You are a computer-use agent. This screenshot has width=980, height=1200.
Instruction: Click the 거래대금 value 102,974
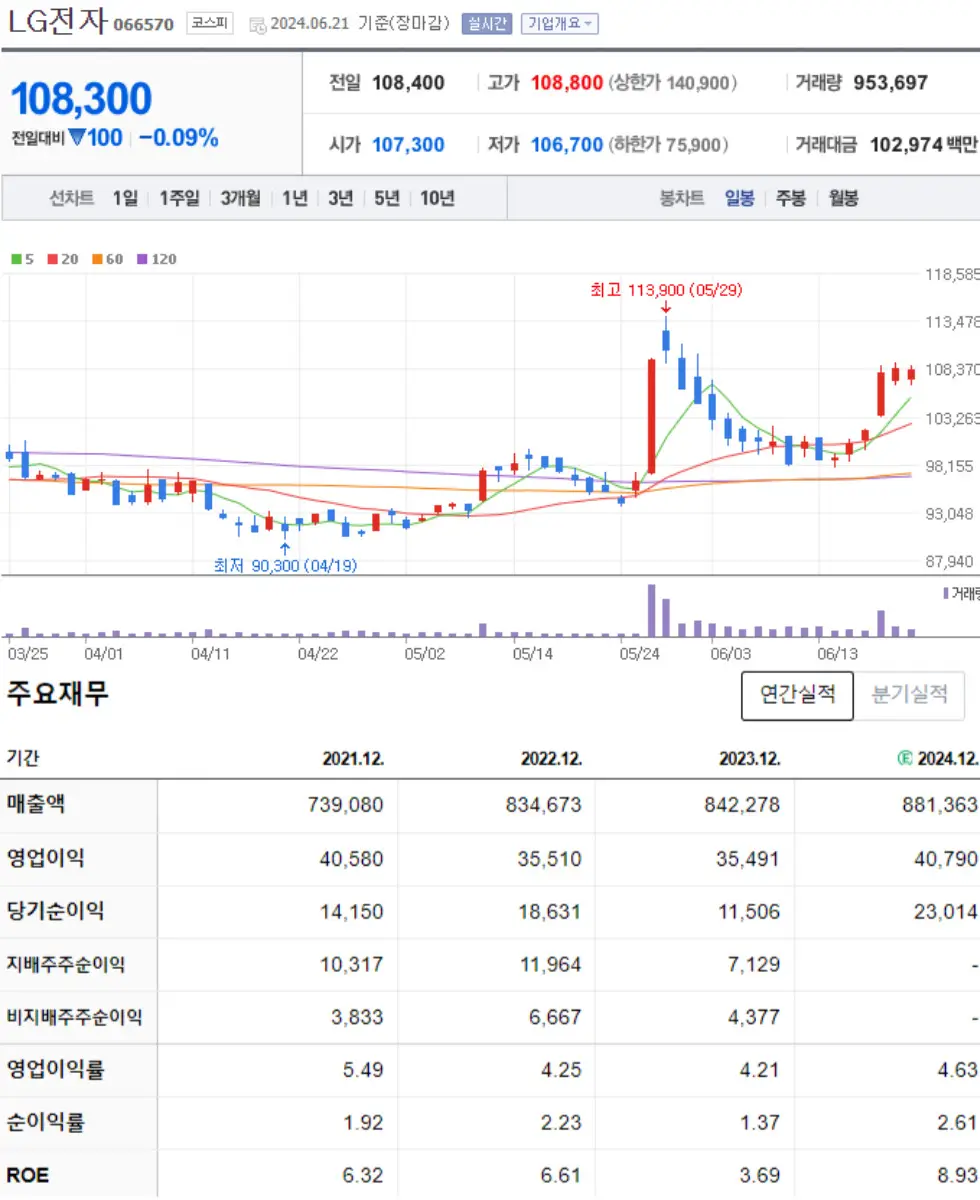(907, 145)
